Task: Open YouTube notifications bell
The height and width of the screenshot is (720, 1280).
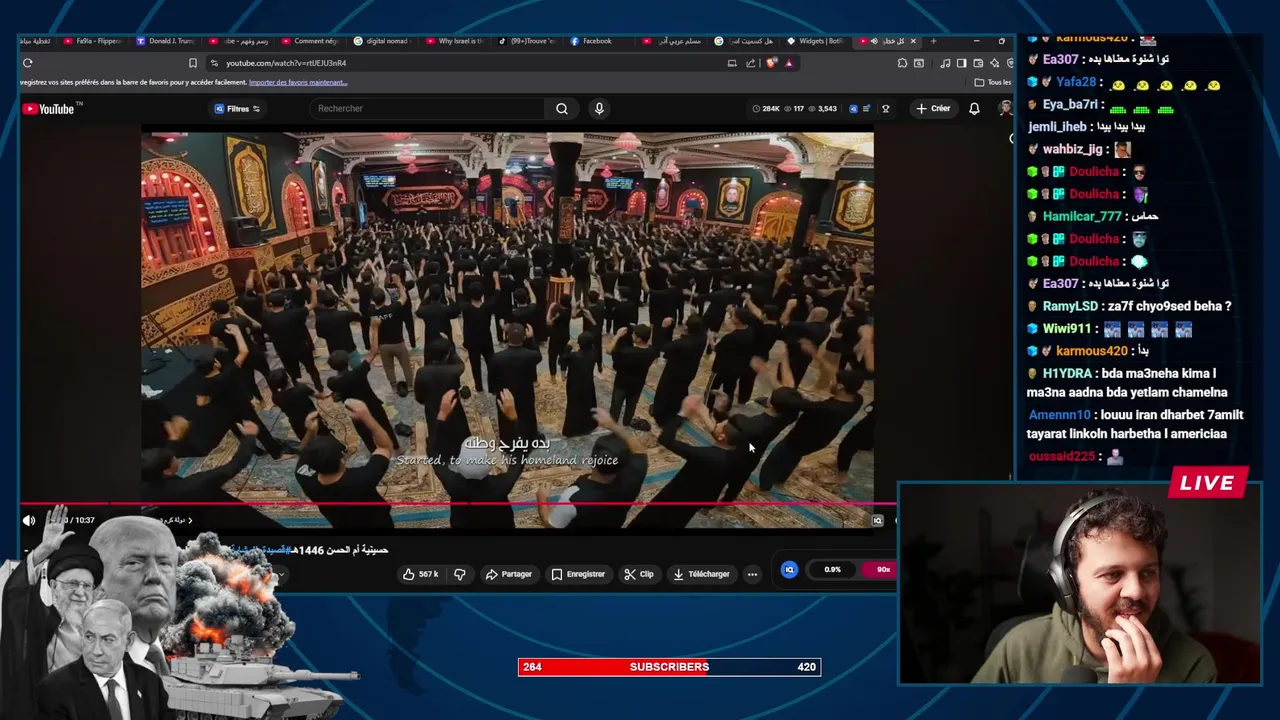Action: pos(974,108)
